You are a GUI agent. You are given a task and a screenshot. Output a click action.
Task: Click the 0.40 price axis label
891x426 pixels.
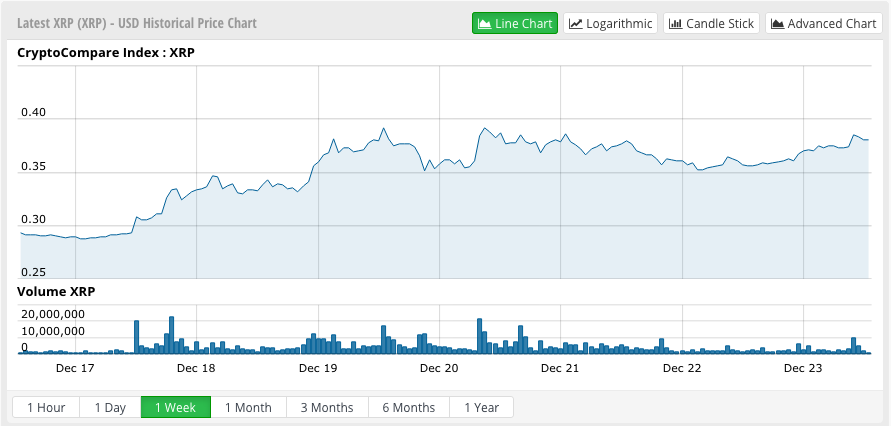(33, 113)
